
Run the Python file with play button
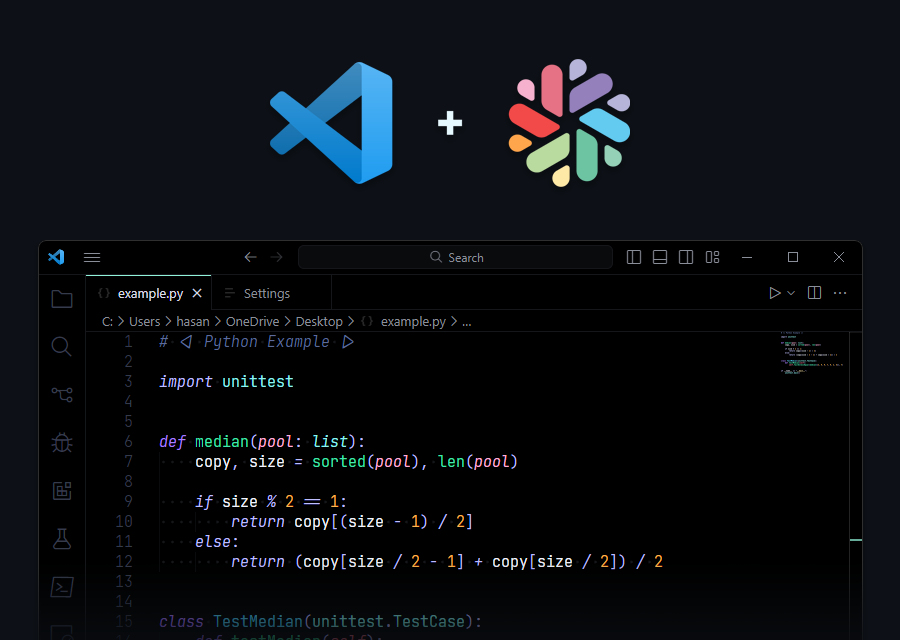coord(774,293)
